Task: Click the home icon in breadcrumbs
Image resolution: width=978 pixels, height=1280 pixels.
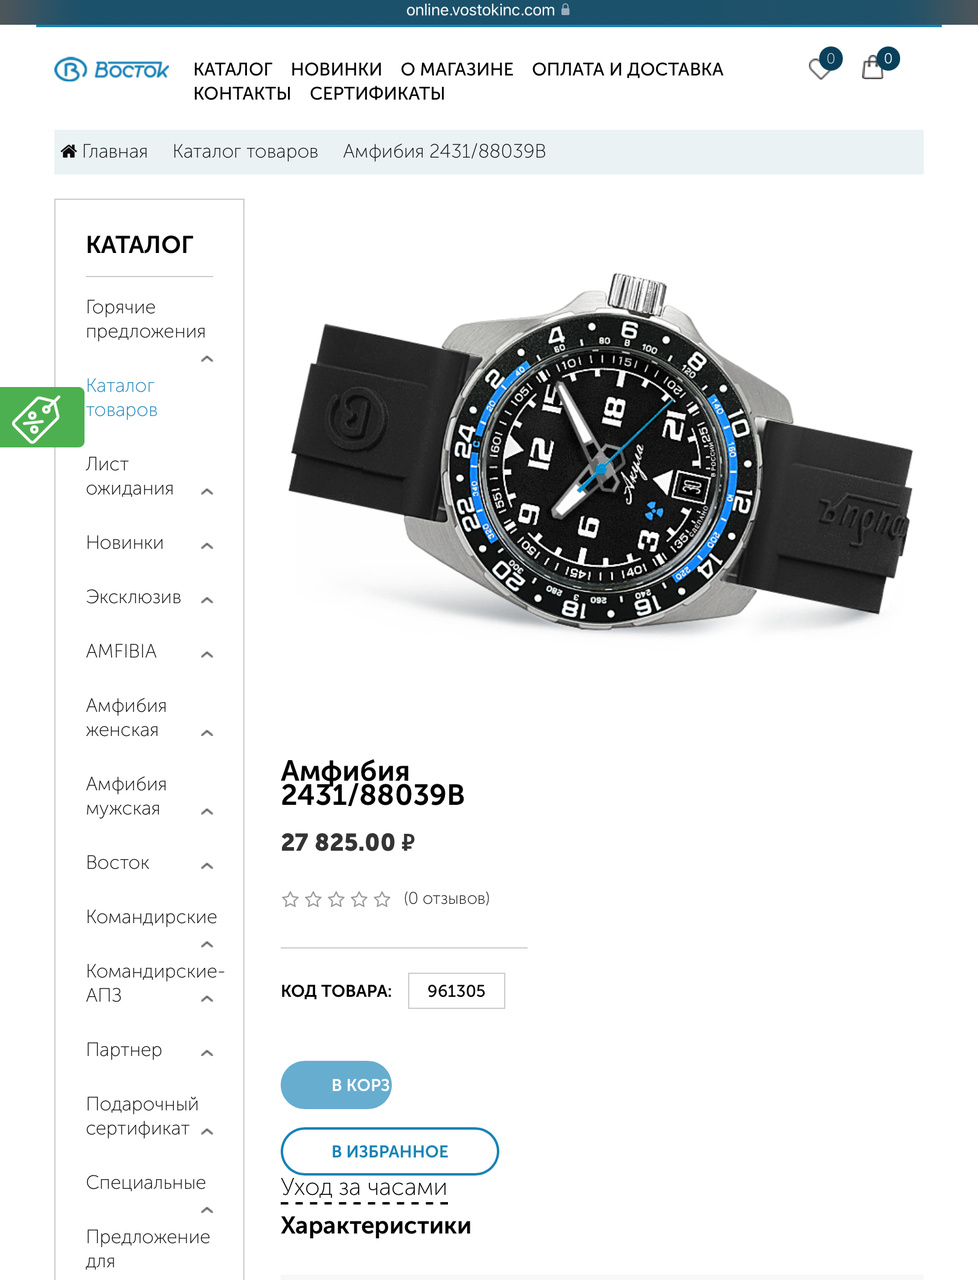Action: click(x=69, y=151)
